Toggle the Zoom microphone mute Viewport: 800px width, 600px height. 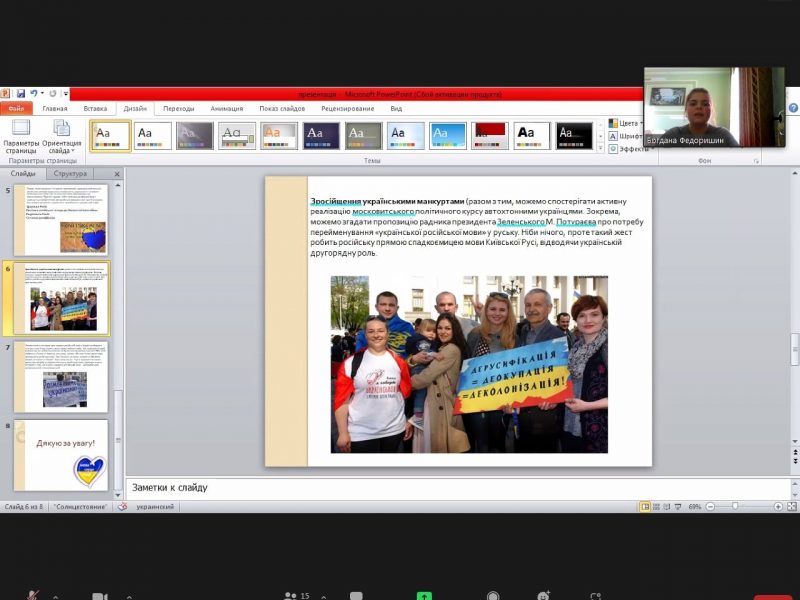point(33,596)
